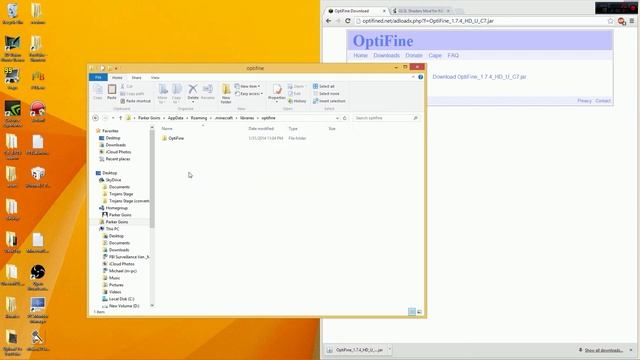Screen dimensions: 640x360
Task: Expand the address bar history dropdown
Action: [x=337, y=118]
